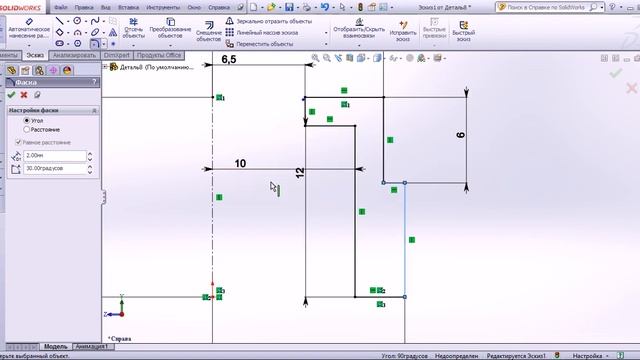
Task: Select the Line sketch tool
Action: point(60,21)
